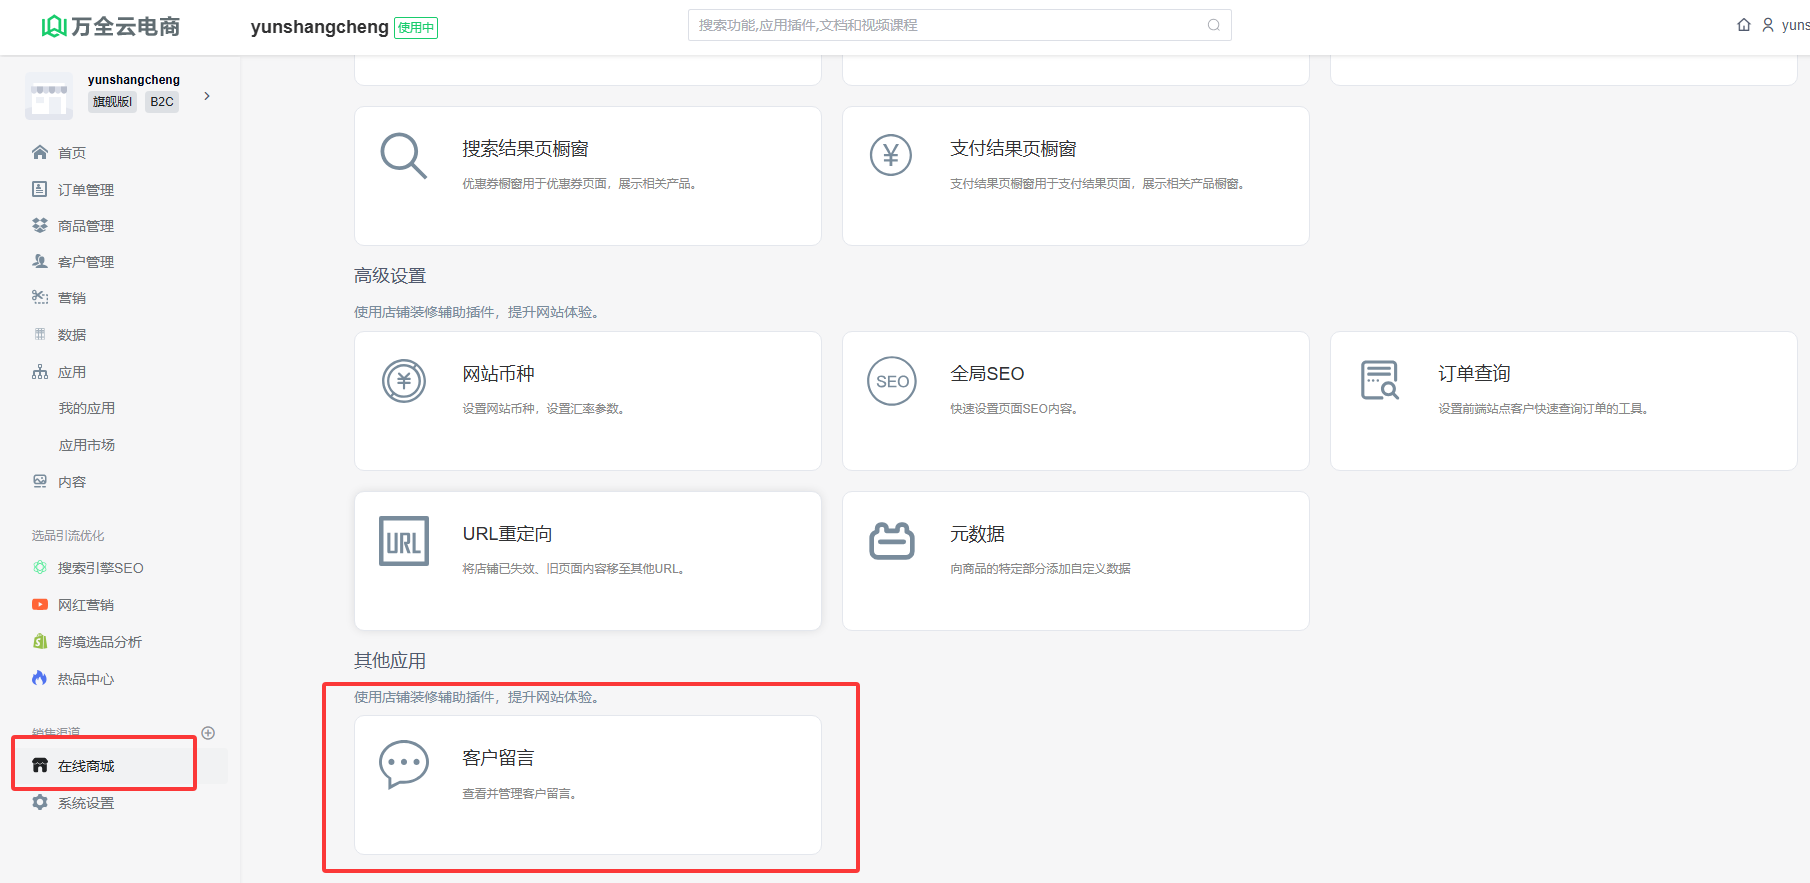Viewport: 1810px width, 883px height.
Task: Click the home icon in top bar
Action: (1743, 25)
